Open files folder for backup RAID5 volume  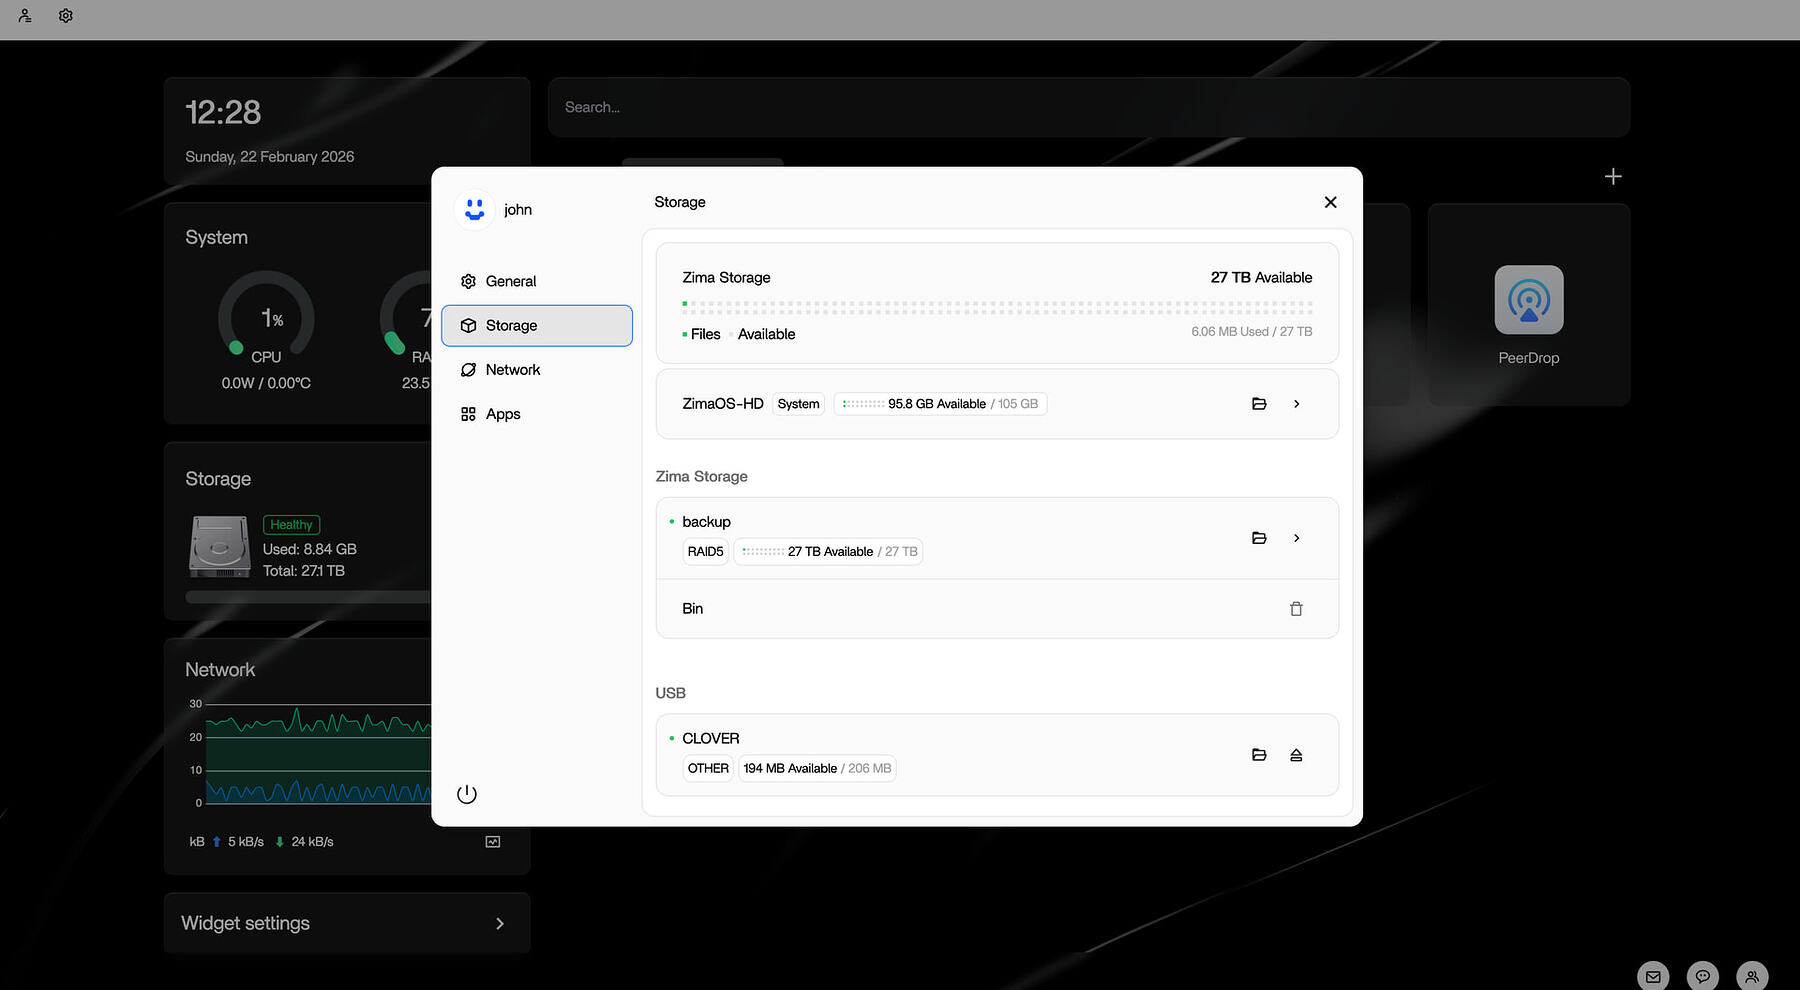pos(1259,538)
